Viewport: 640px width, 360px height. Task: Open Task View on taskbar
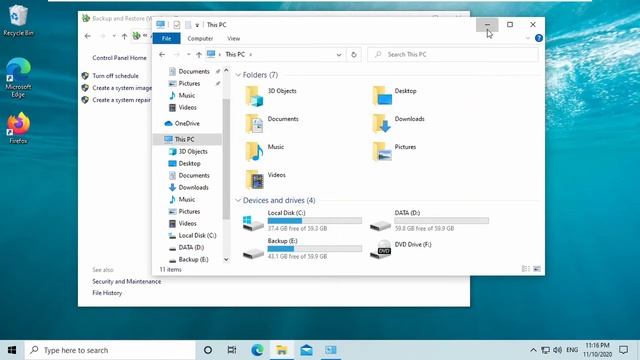pos(232,350)
